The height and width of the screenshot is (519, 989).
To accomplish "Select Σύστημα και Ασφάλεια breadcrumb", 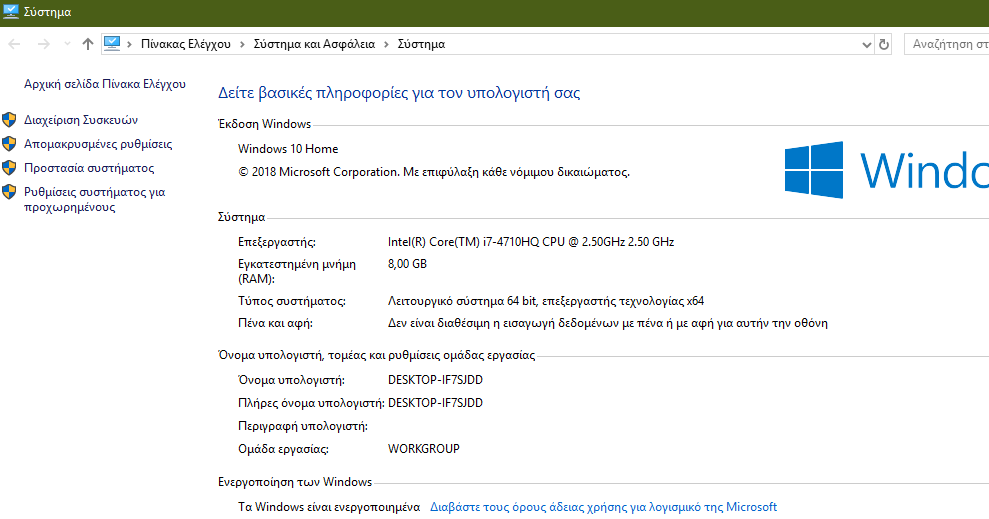I will pos(314,44).
